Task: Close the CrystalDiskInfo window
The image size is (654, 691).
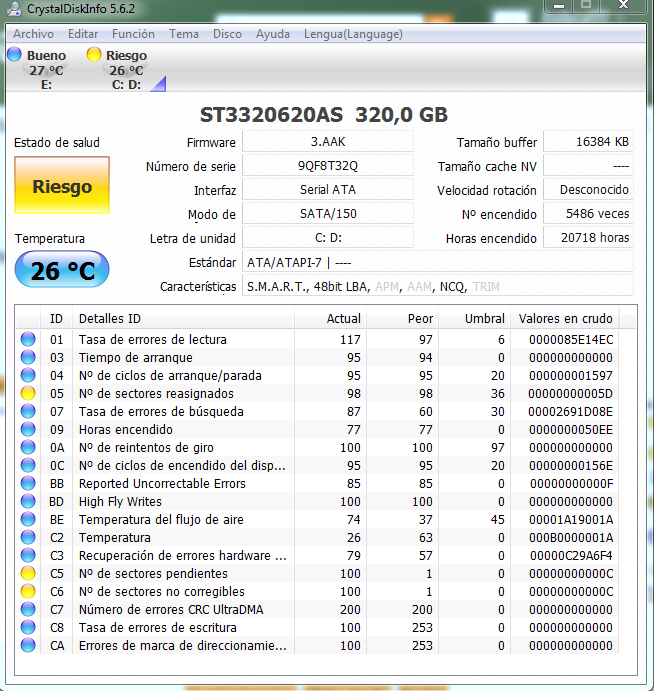Action: pyautogui.click(x=623, y=6)
